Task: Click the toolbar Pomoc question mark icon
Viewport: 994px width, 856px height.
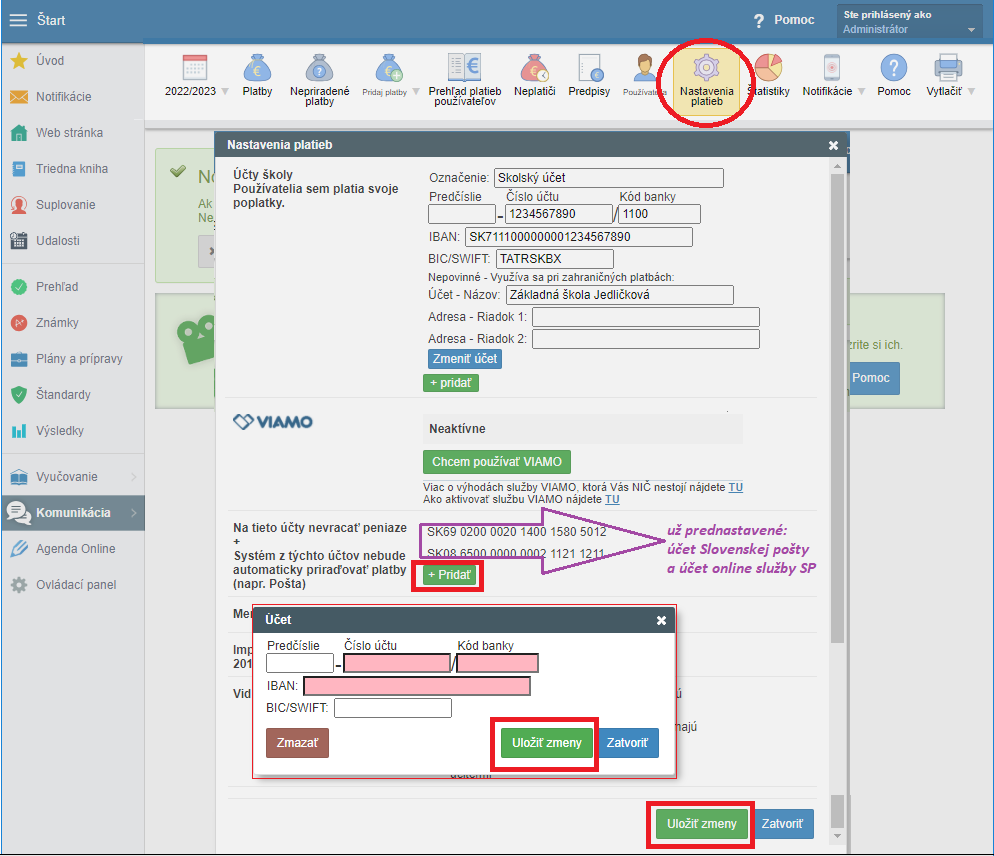Action: 894,68
